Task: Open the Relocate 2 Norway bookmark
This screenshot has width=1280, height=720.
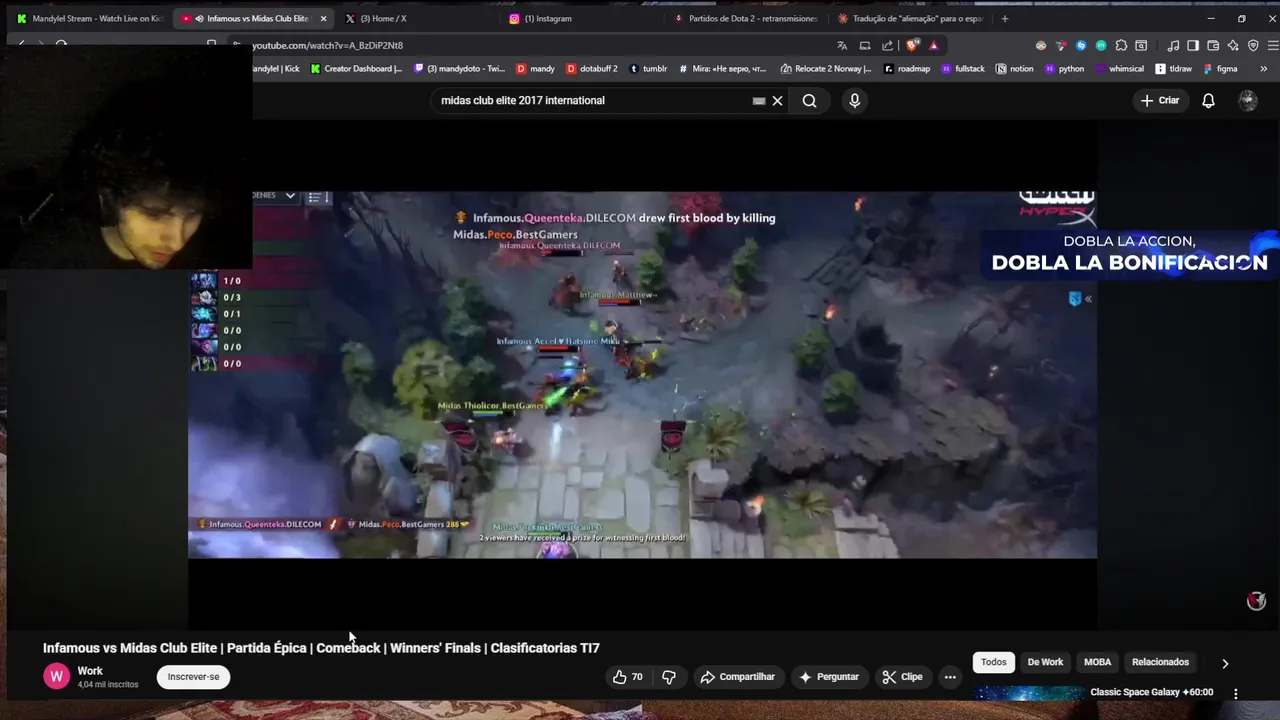Action: pyautogui.click(x=826, y=69)
